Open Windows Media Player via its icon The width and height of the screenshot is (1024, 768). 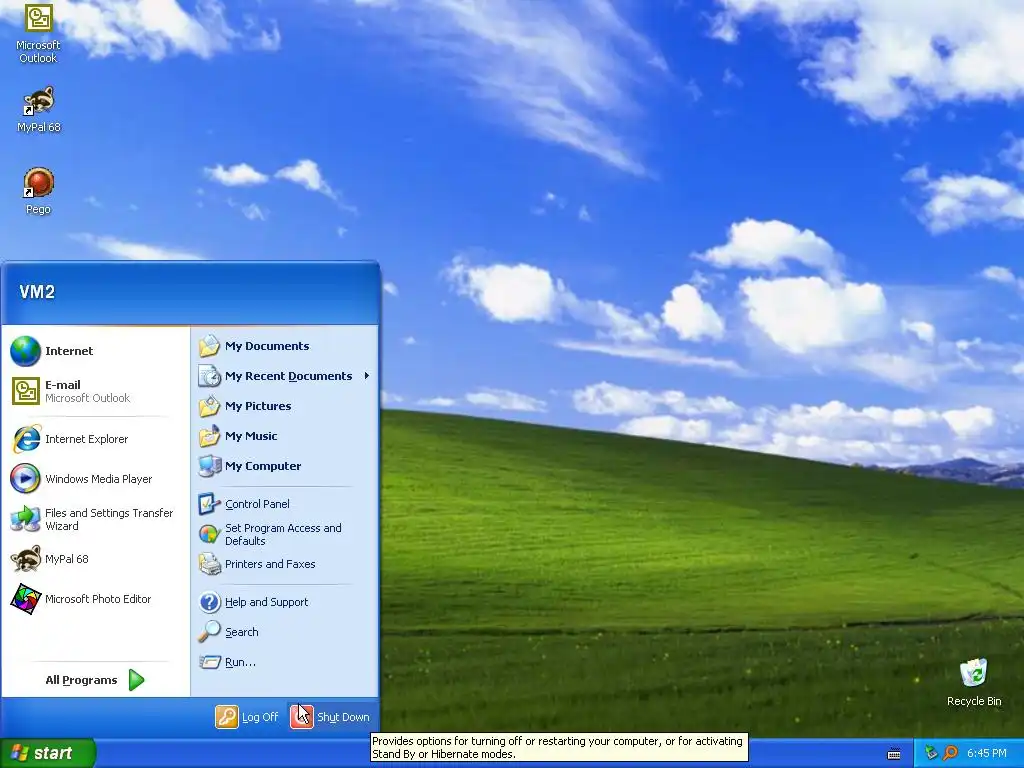(25, 479)
